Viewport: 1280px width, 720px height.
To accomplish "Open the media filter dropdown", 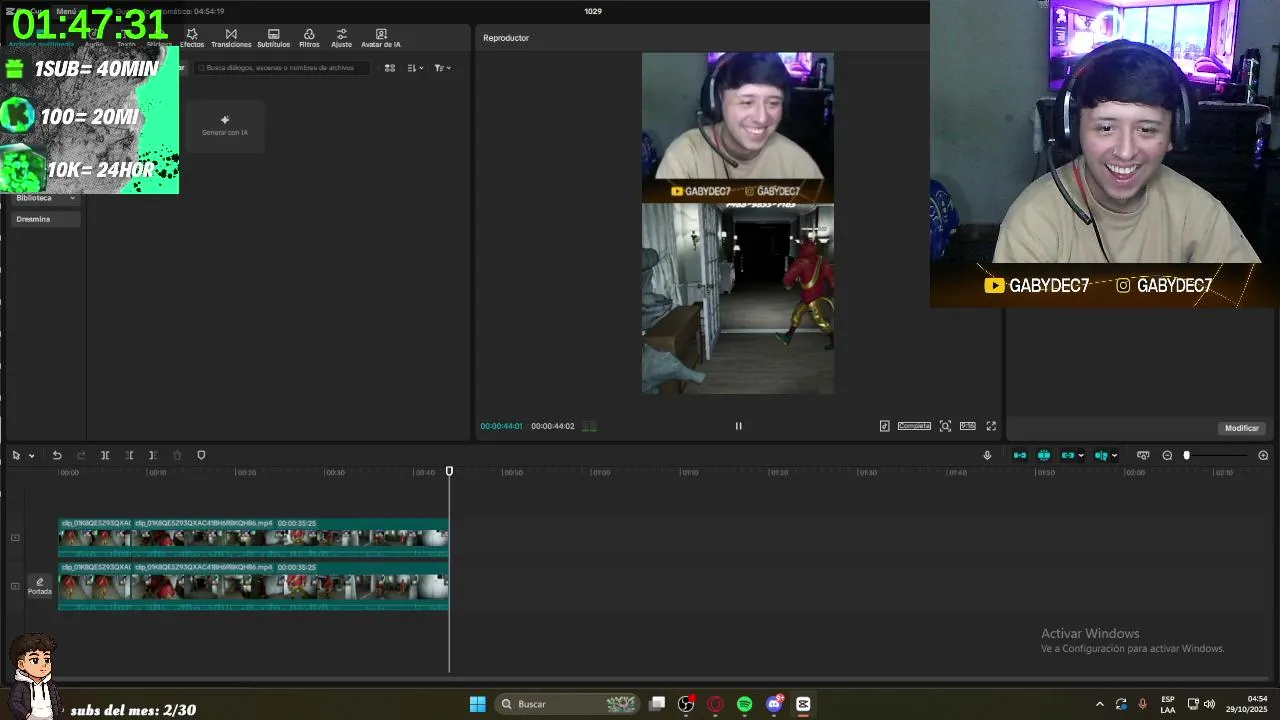I will point(442,68).
